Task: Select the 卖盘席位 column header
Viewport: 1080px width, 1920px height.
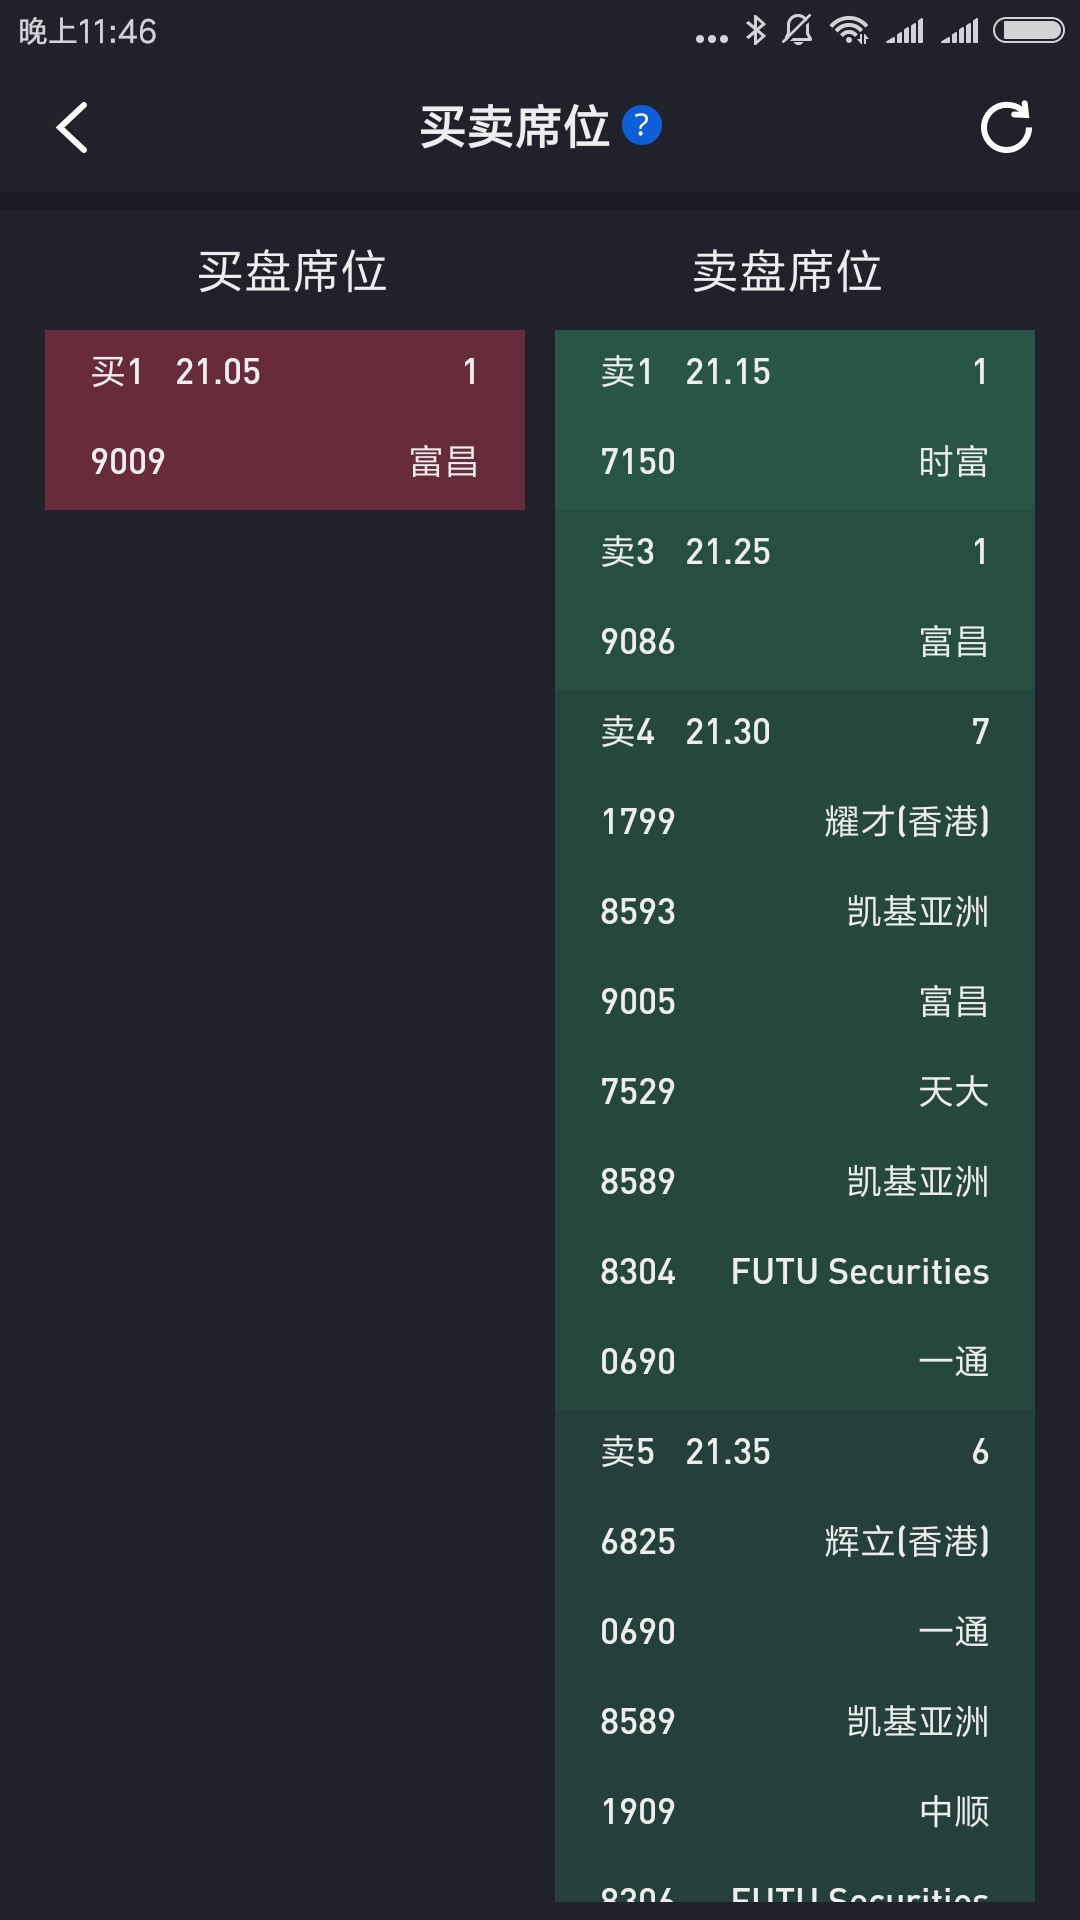Action: [787, 272]
